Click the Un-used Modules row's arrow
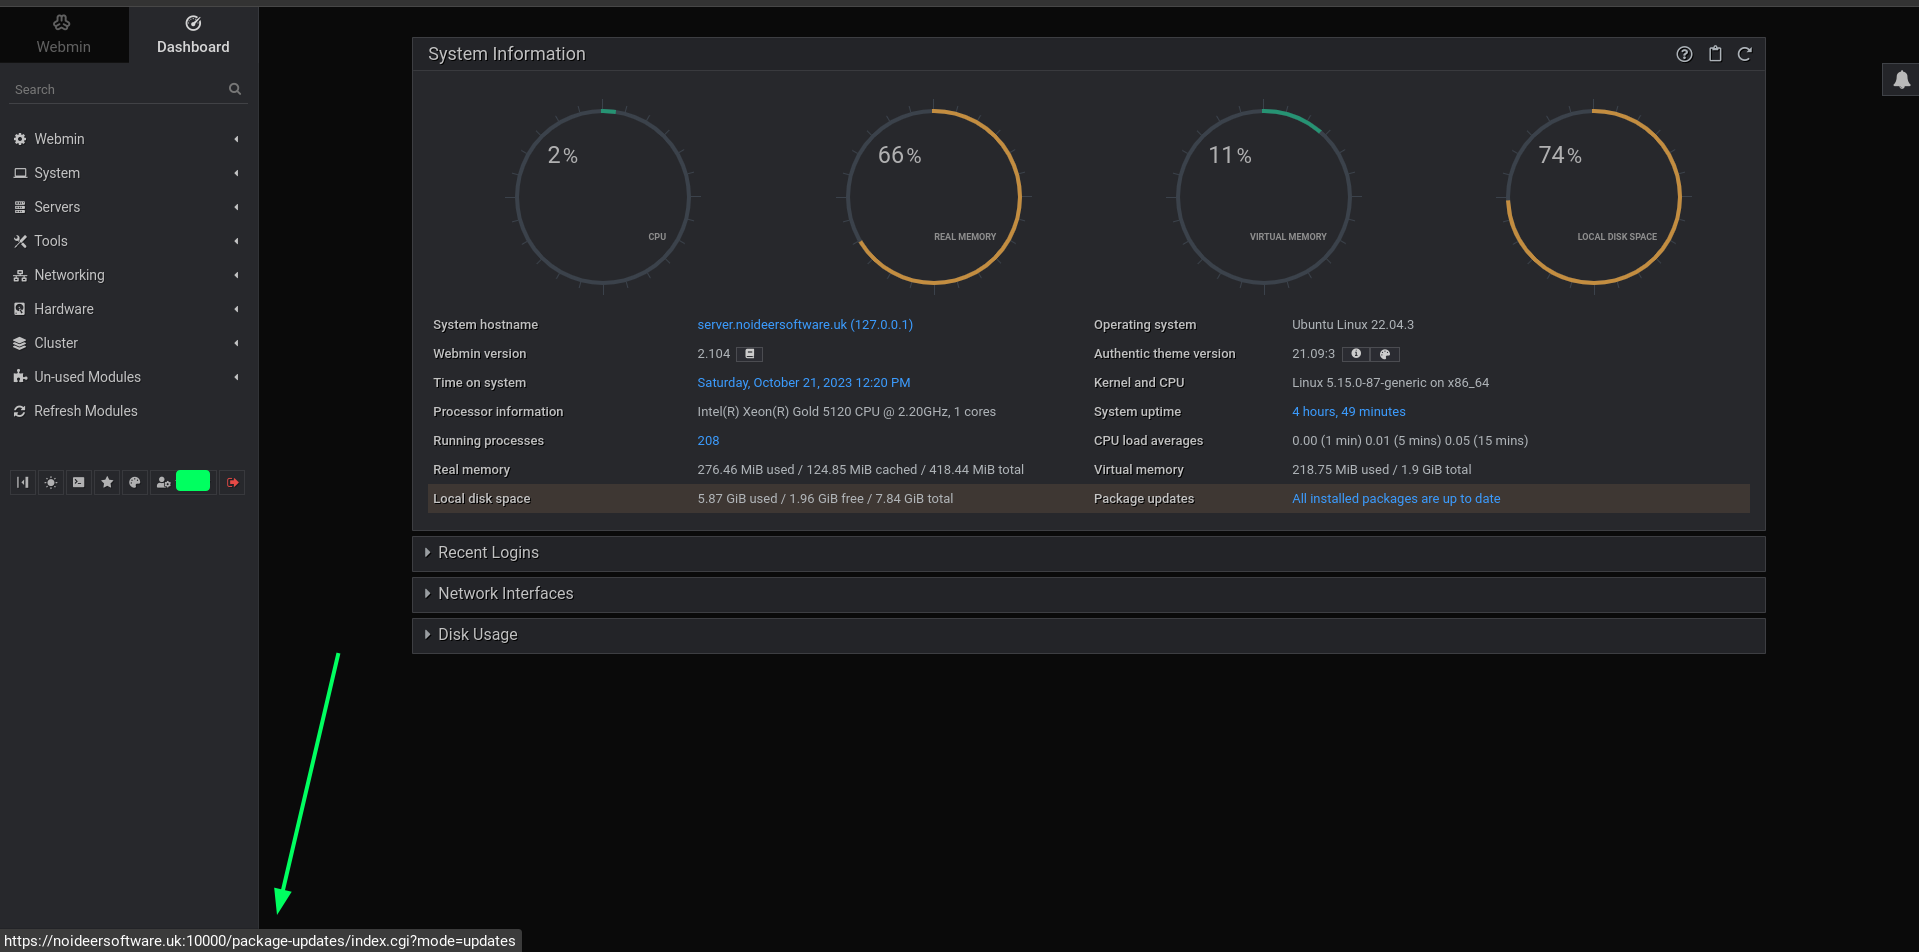The width and height of the screenshot is (1919, 952). pos(236,377)
